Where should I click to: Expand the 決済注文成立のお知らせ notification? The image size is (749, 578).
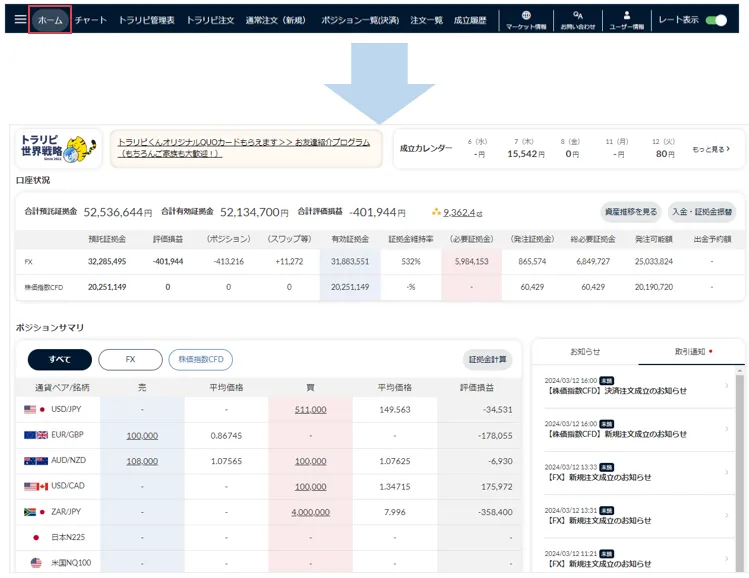[726, 387]
